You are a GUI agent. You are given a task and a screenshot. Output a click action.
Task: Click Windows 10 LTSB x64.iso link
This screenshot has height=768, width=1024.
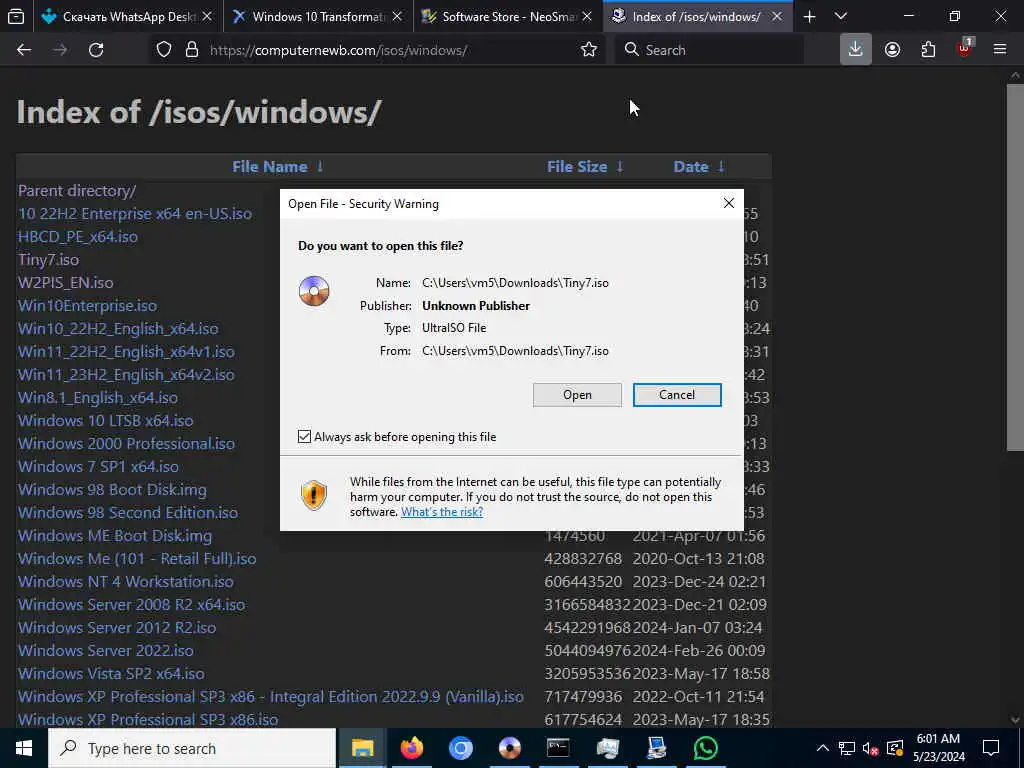[106, 420]
